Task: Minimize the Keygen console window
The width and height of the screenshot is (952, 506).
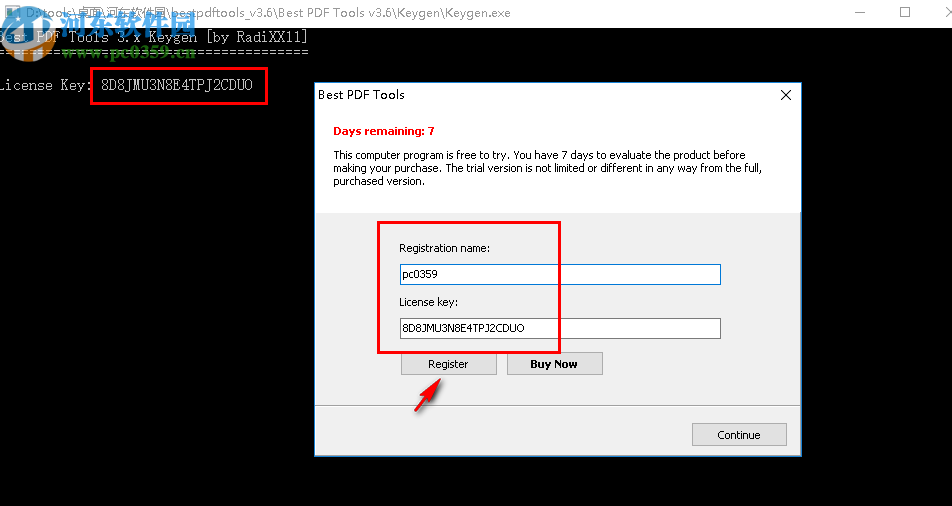Action: coord(860,12)
